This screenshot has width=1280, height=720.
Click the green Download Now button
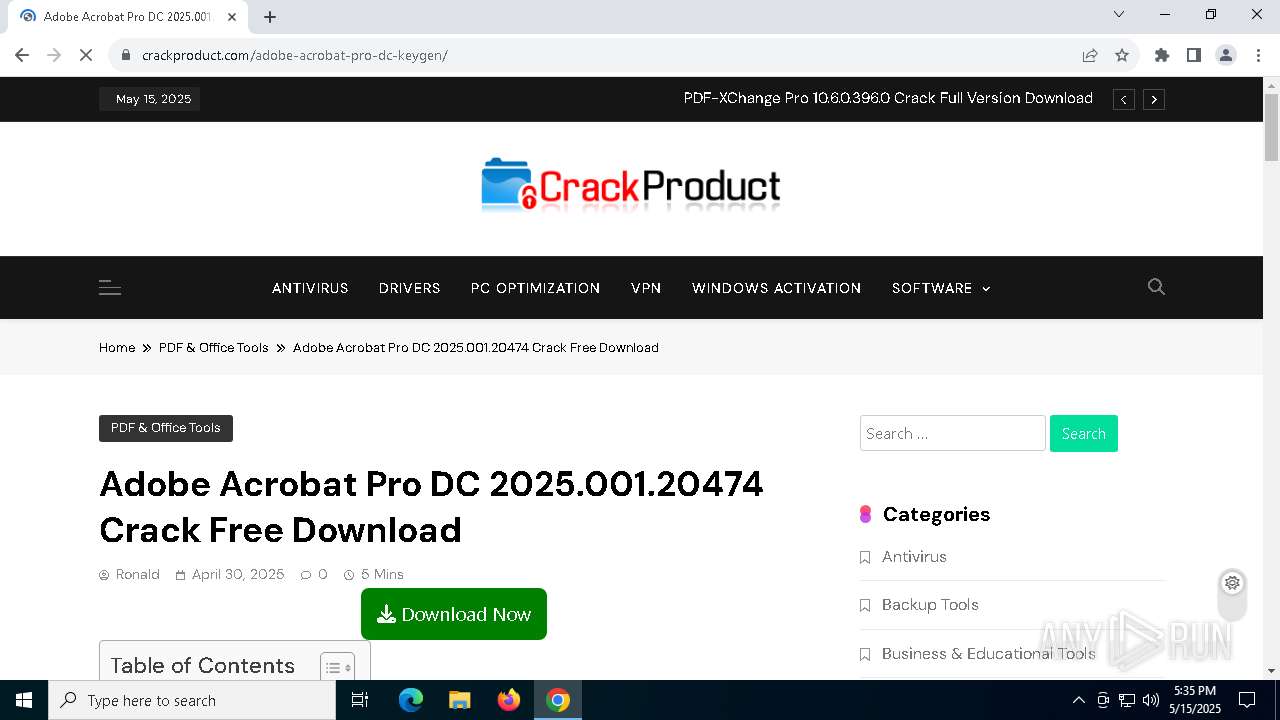[454, 614]
